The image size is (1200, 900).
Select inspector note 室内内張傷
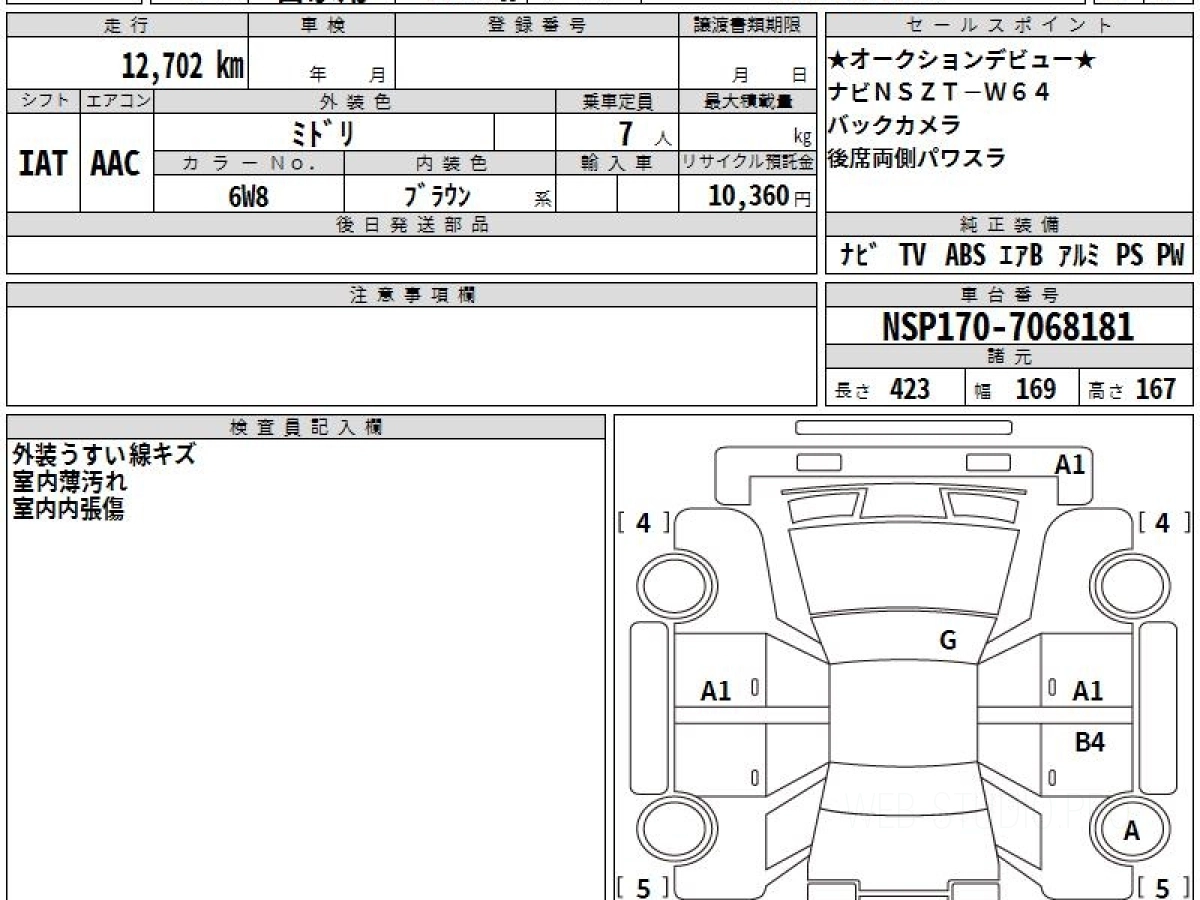pyautogui.click(x=68, y=508)
